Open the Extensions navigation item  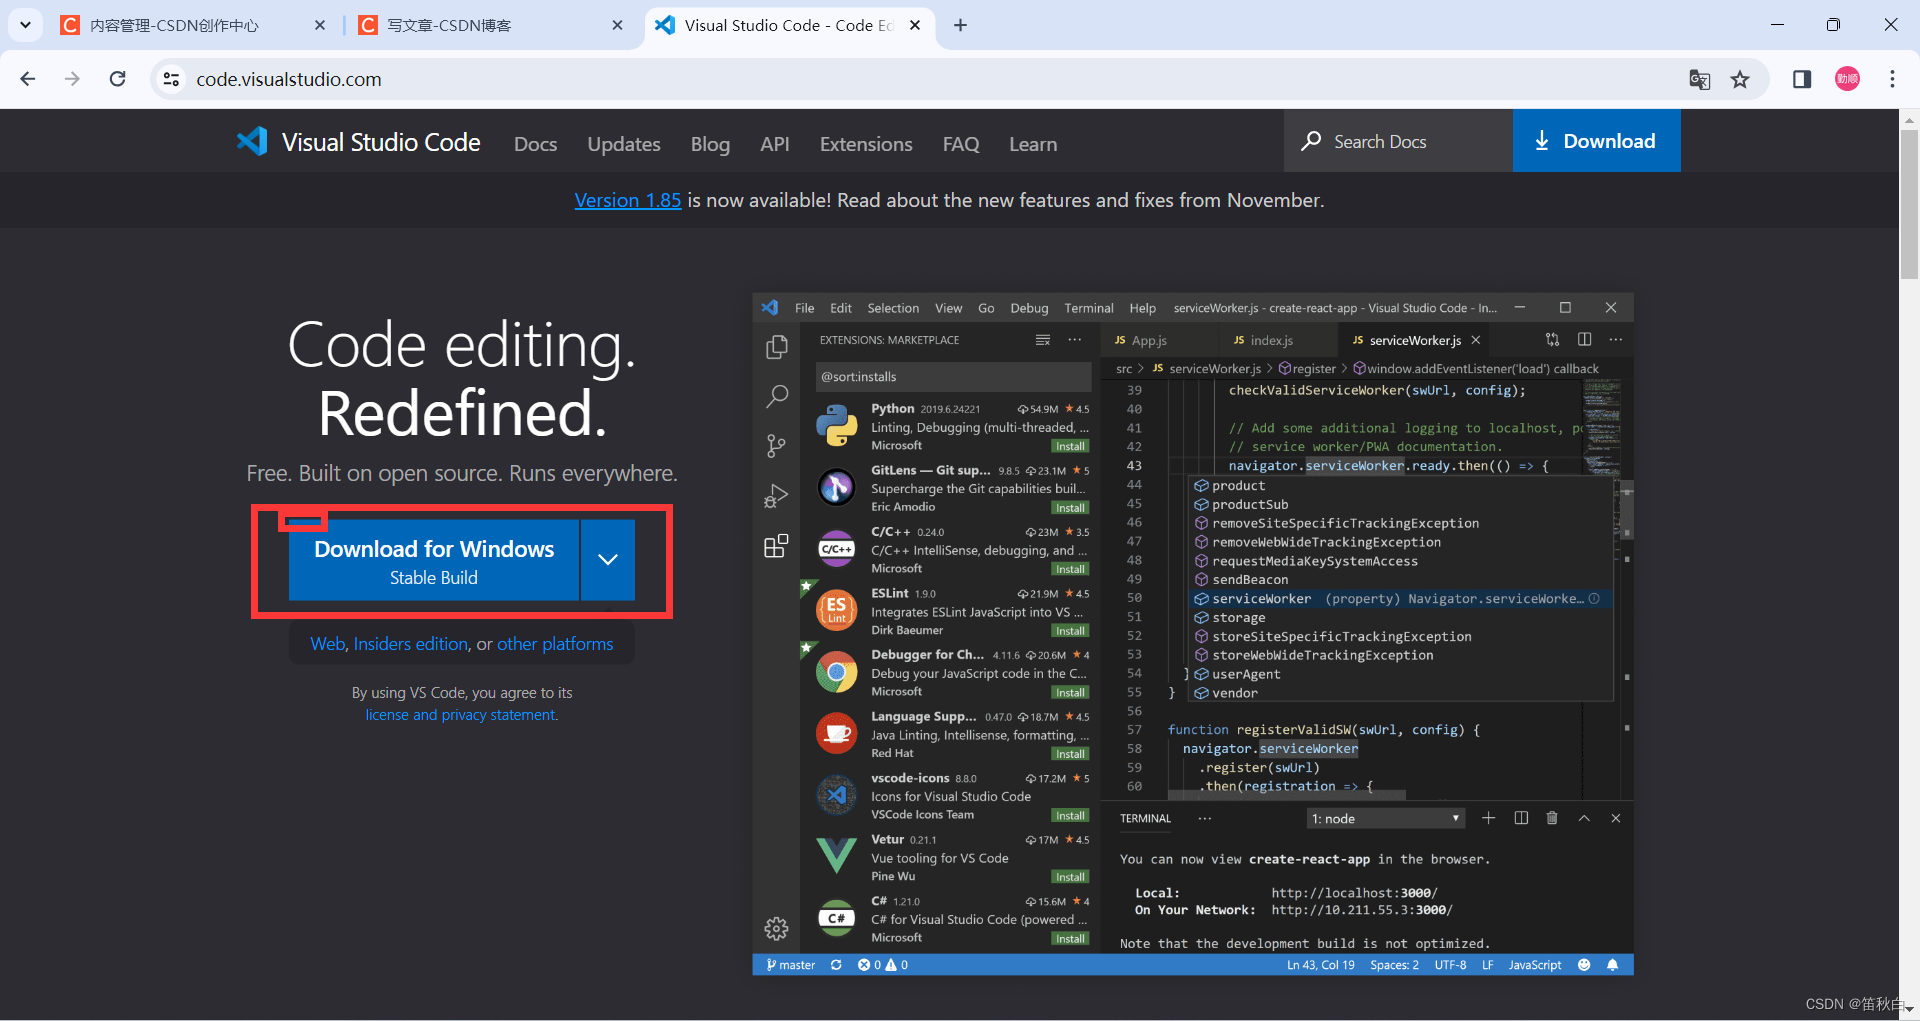click(x=866, y=144)
